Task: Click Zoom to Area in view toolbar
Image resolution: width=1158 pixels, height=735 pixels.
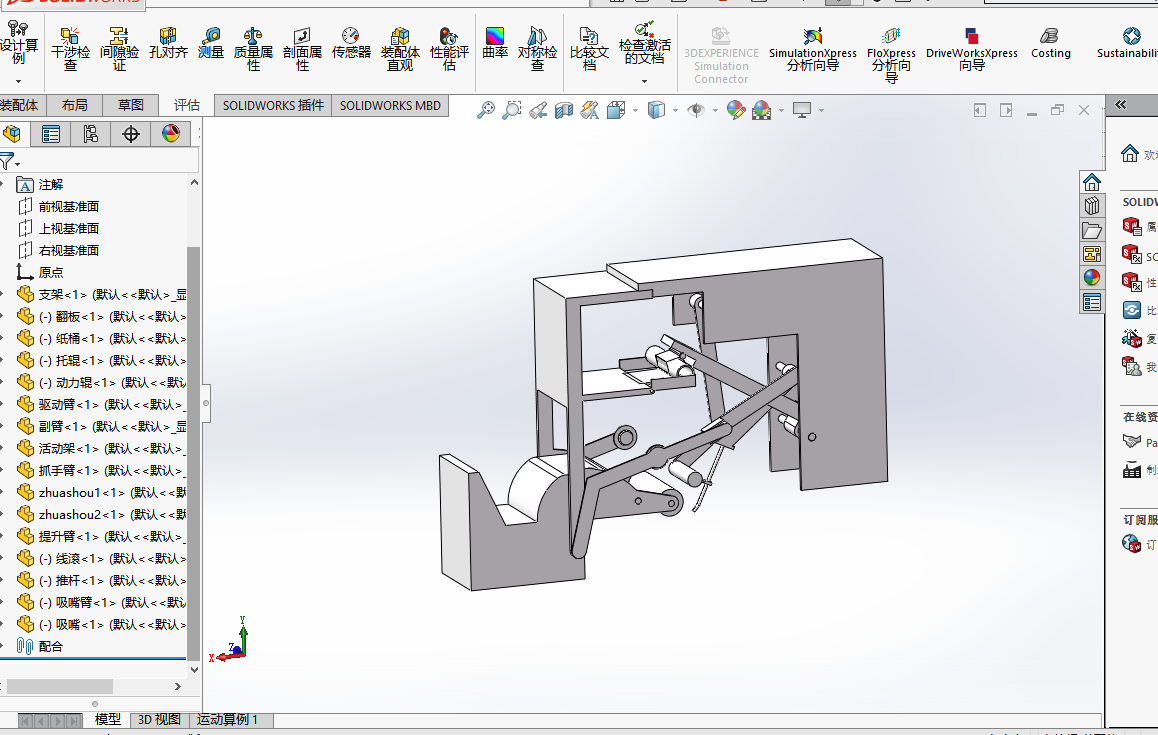Action: tap(511, 110)
